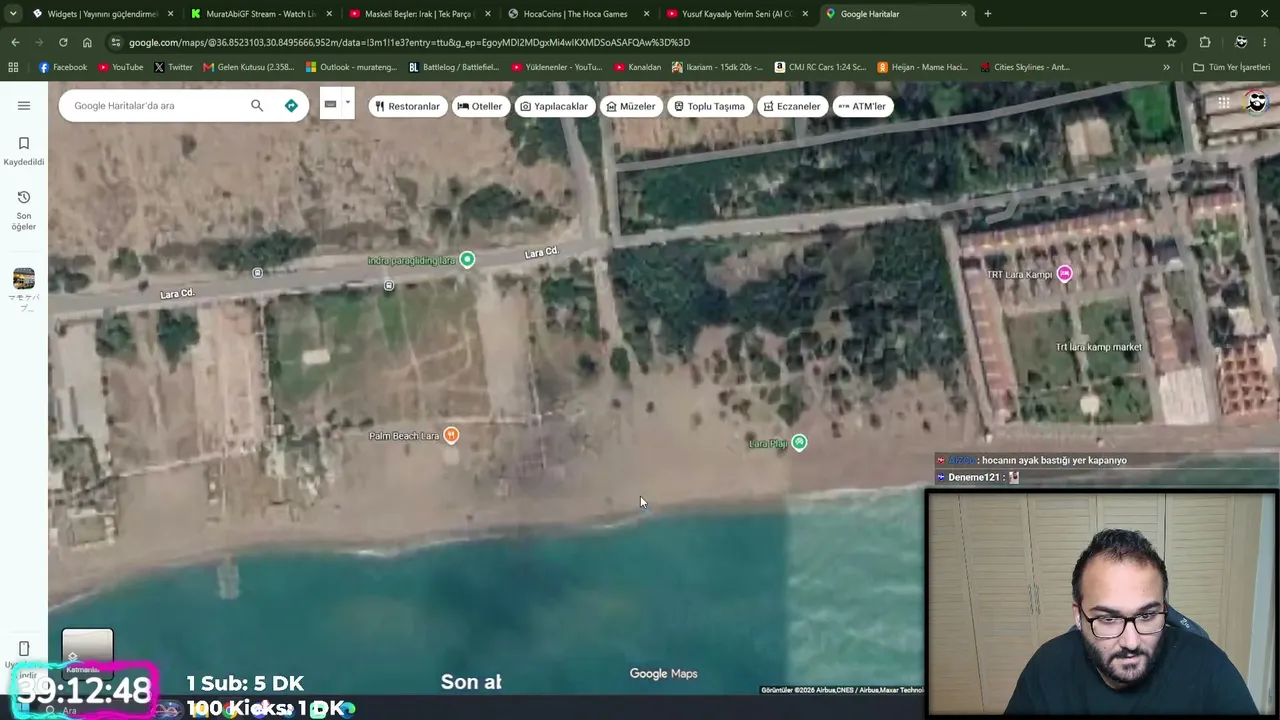The height and width of the screenshot is (720, 1280).
Task: Go to the browser home page
Action: 87,42
